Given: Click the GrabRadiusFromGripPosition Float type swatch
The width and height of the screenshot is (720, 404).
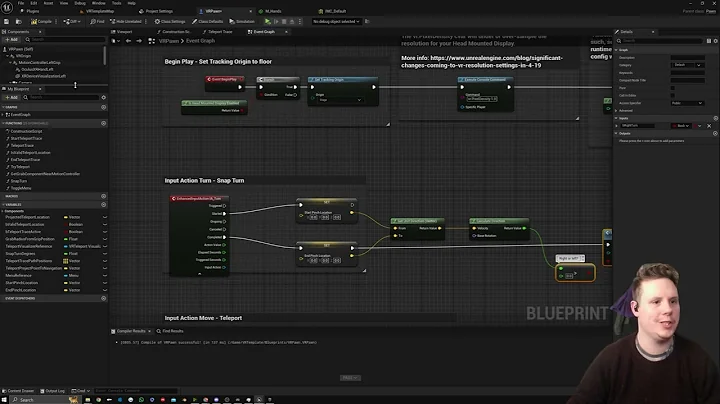Looking at the screenshot, I should pyautogui.click(x=66, y=239).
